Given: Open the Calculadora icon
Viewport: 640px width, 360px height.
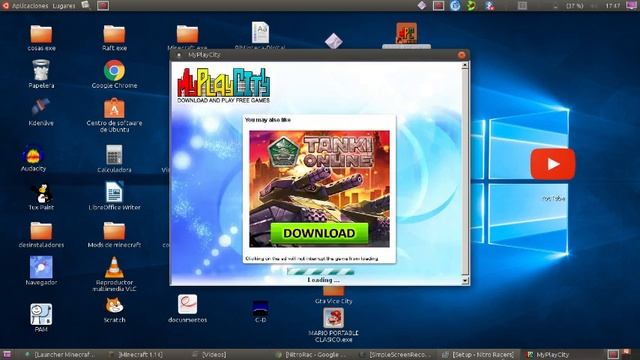Looking at the screenshot, I should pyautogui.click(x=114, y=155).
